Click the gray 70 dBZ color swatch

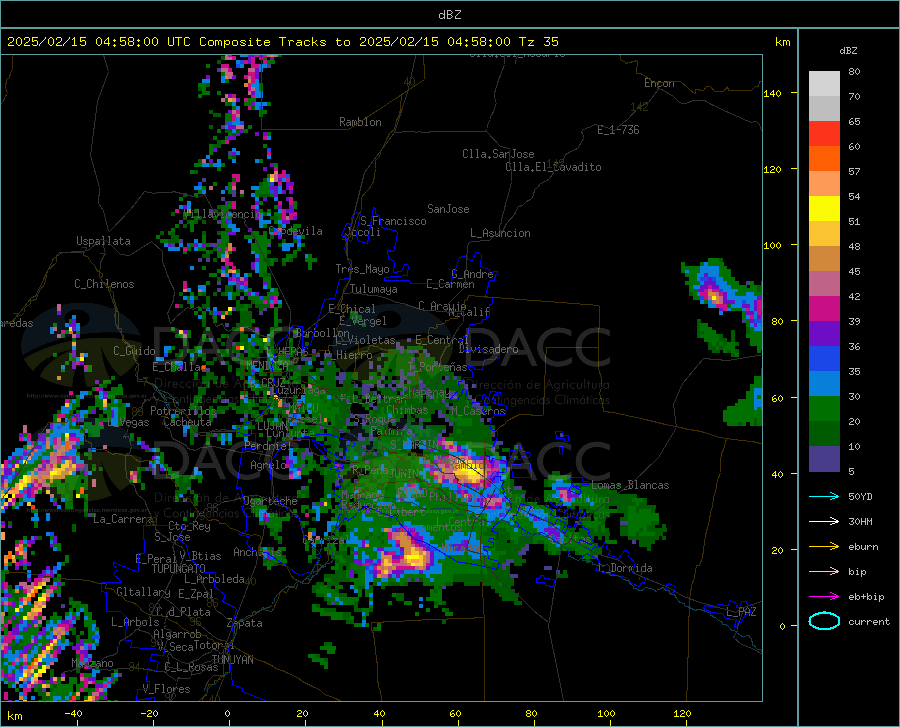(x=824, y=108)
